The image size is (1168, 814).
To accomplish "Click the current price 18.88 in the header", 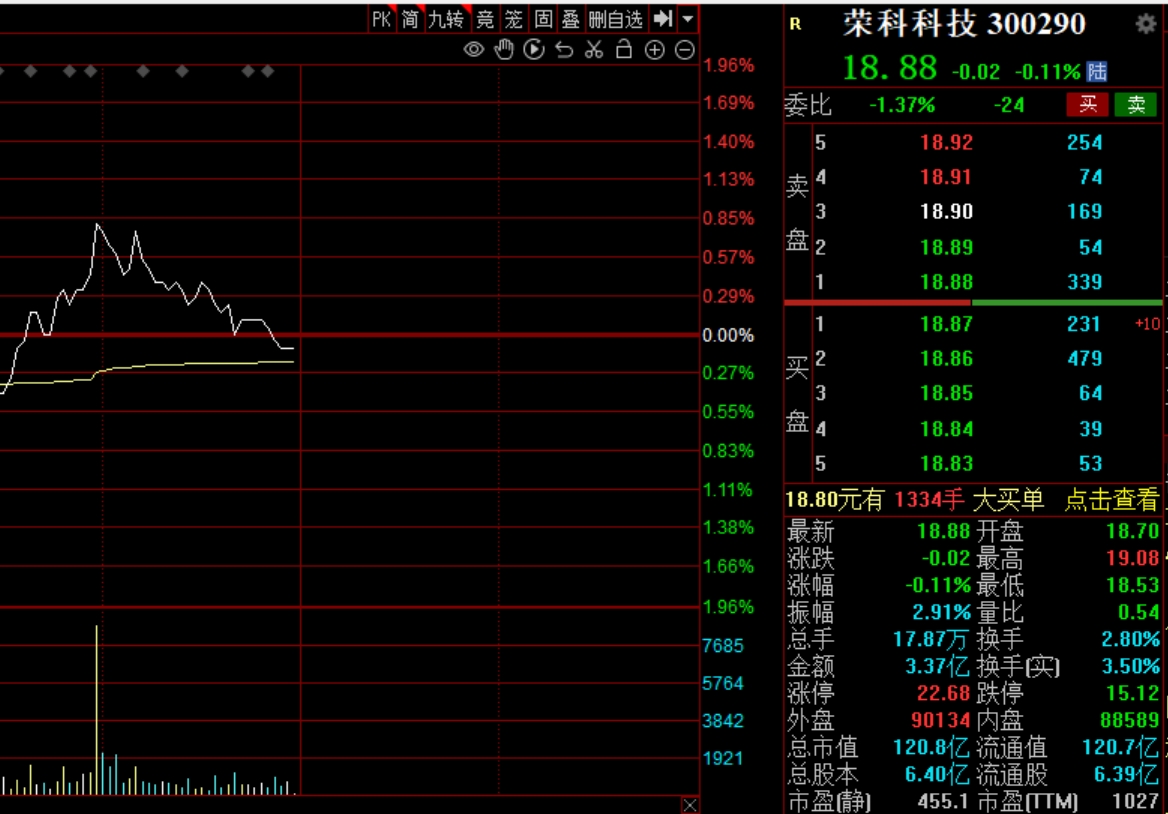I will pos(889,69).
